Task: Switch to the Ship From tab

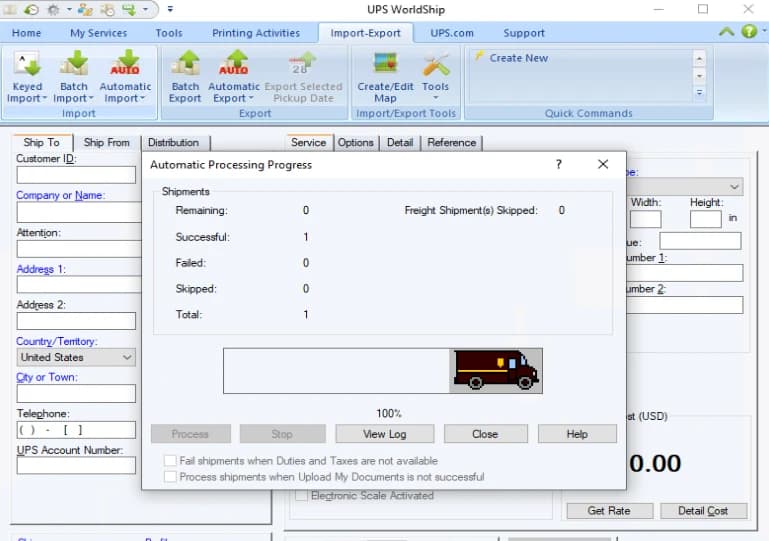Action: [x=106, y=142]
